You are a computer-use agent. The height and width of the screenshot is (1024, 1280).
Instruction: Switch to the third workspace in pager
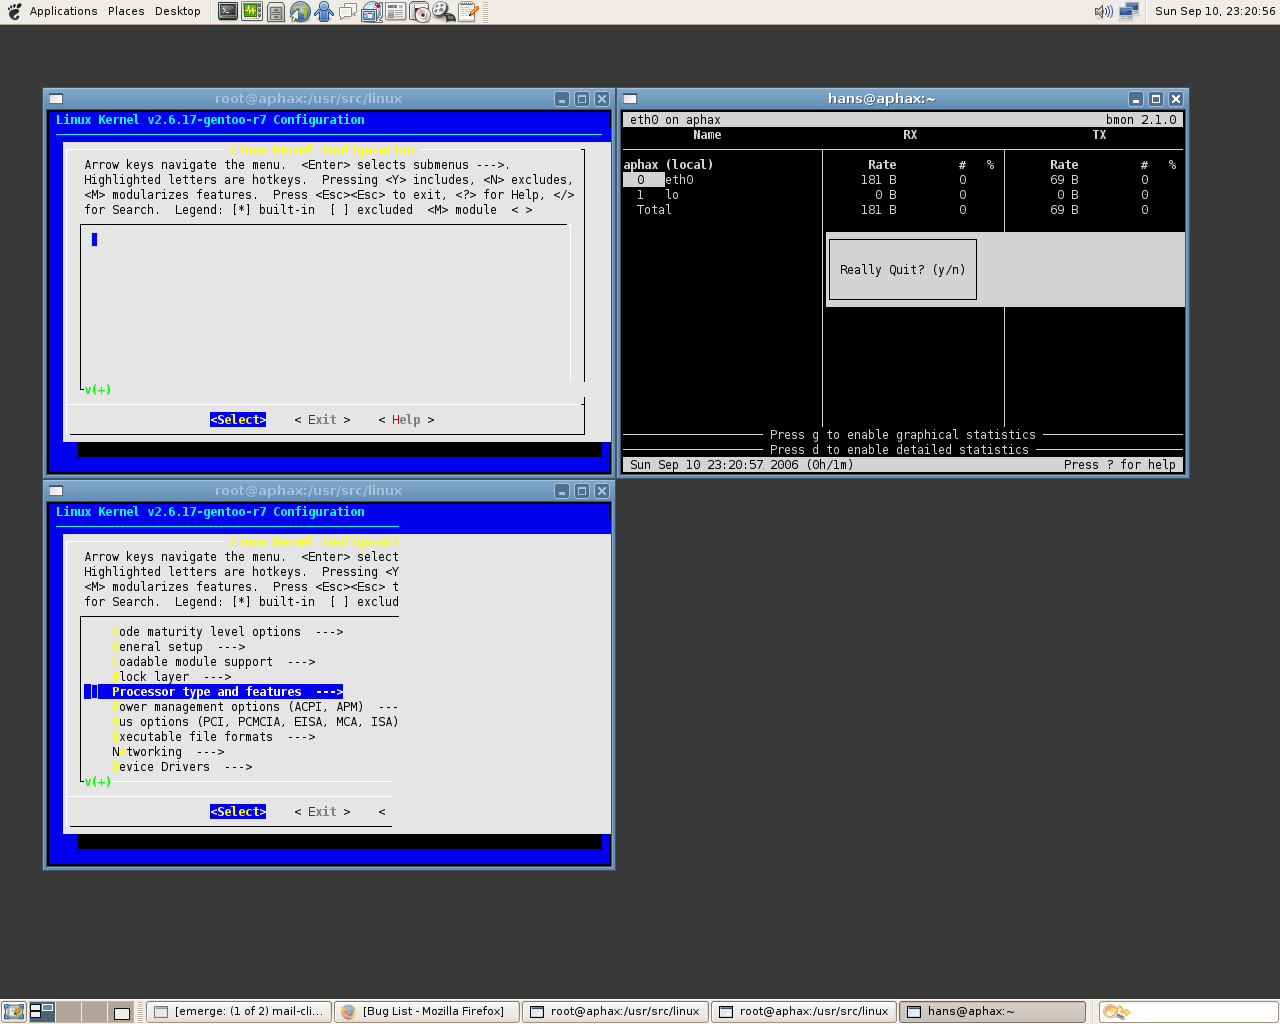coord(94,1012)
